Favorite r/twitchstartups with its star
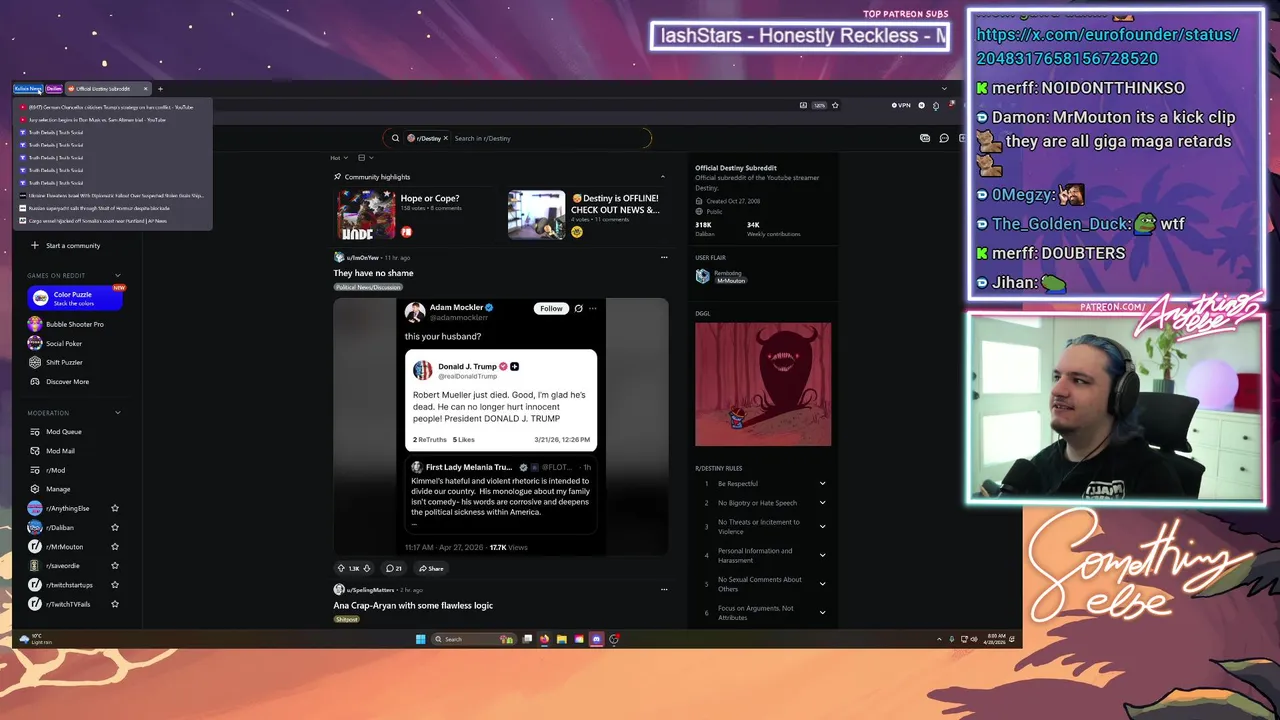1280x720 pixels. [115, 584]
